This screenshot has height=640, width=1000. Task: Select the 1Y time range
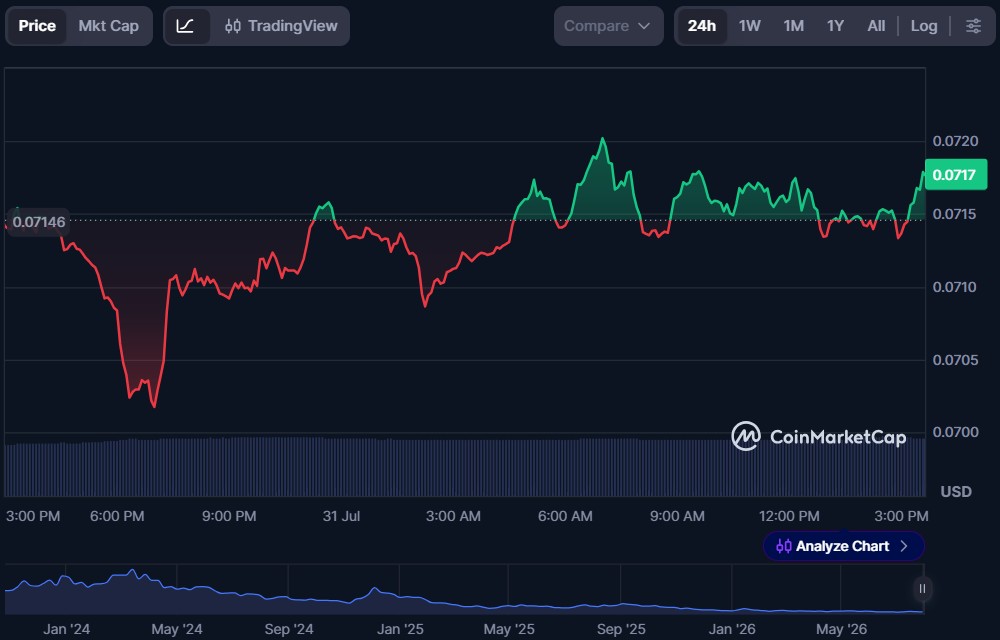point(835,26)
